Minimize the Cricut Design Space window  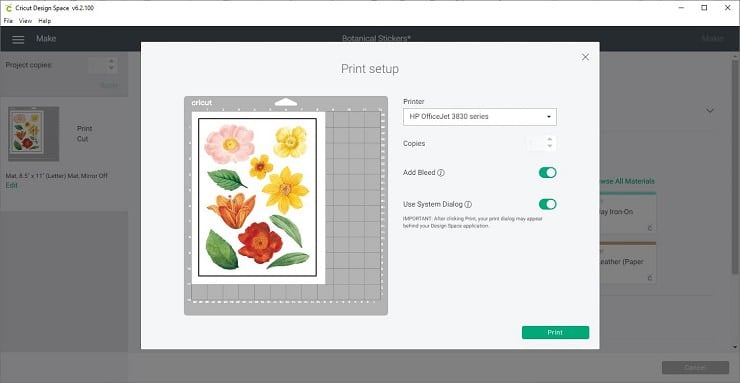coord(681,8)
